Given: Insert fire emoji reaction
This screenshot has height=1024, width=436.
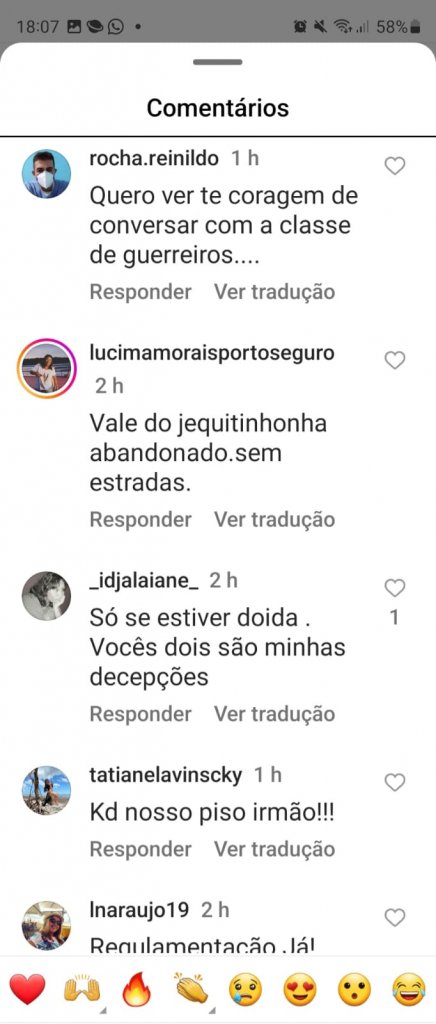Looking at the screenshot, I should click(136, 989).
